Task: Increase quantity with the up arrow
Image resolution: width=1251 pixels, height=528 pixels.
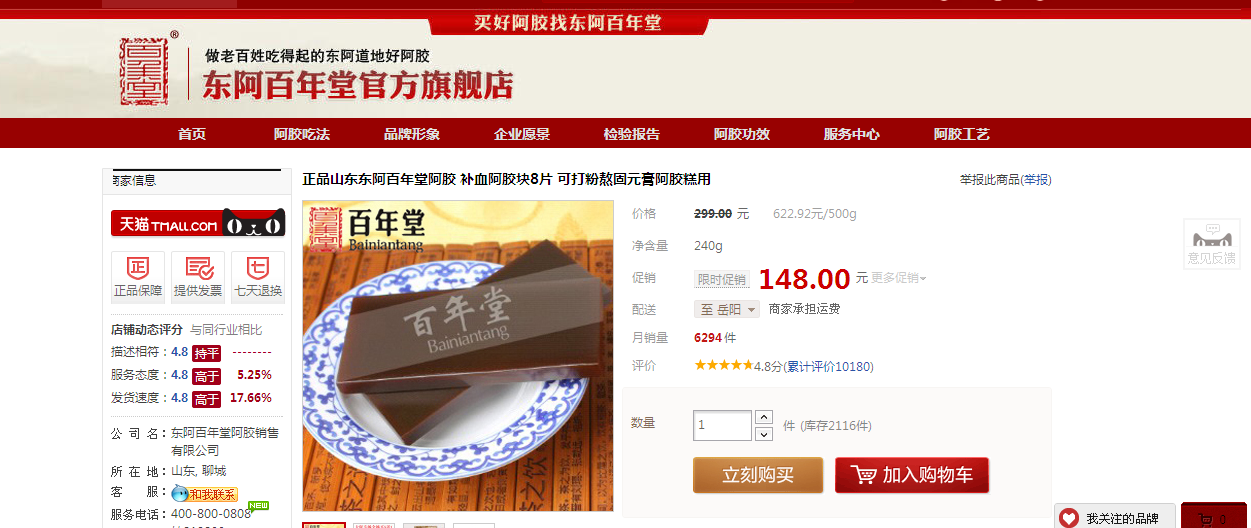Action: 764,417
